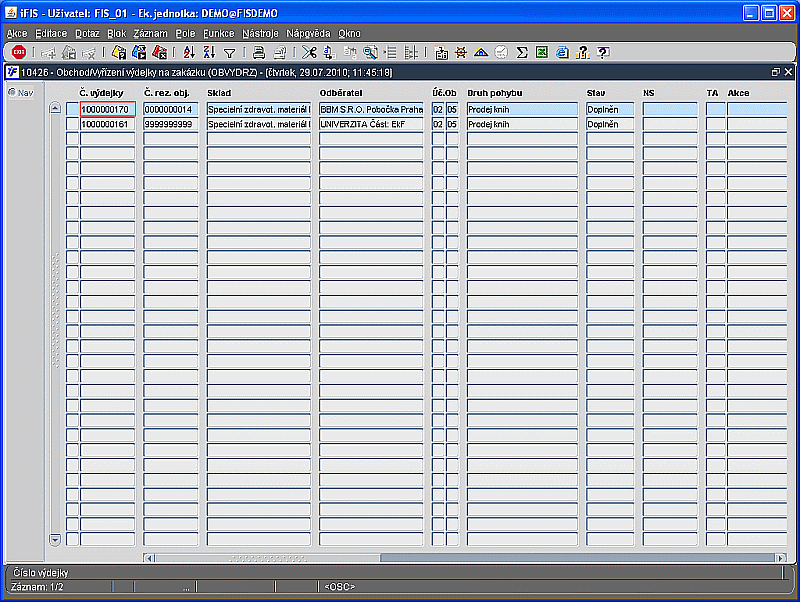The width and height of the screenshot is (800, 602).
Task: Click the list rows icon in toolbar
Action: point(391,52)
